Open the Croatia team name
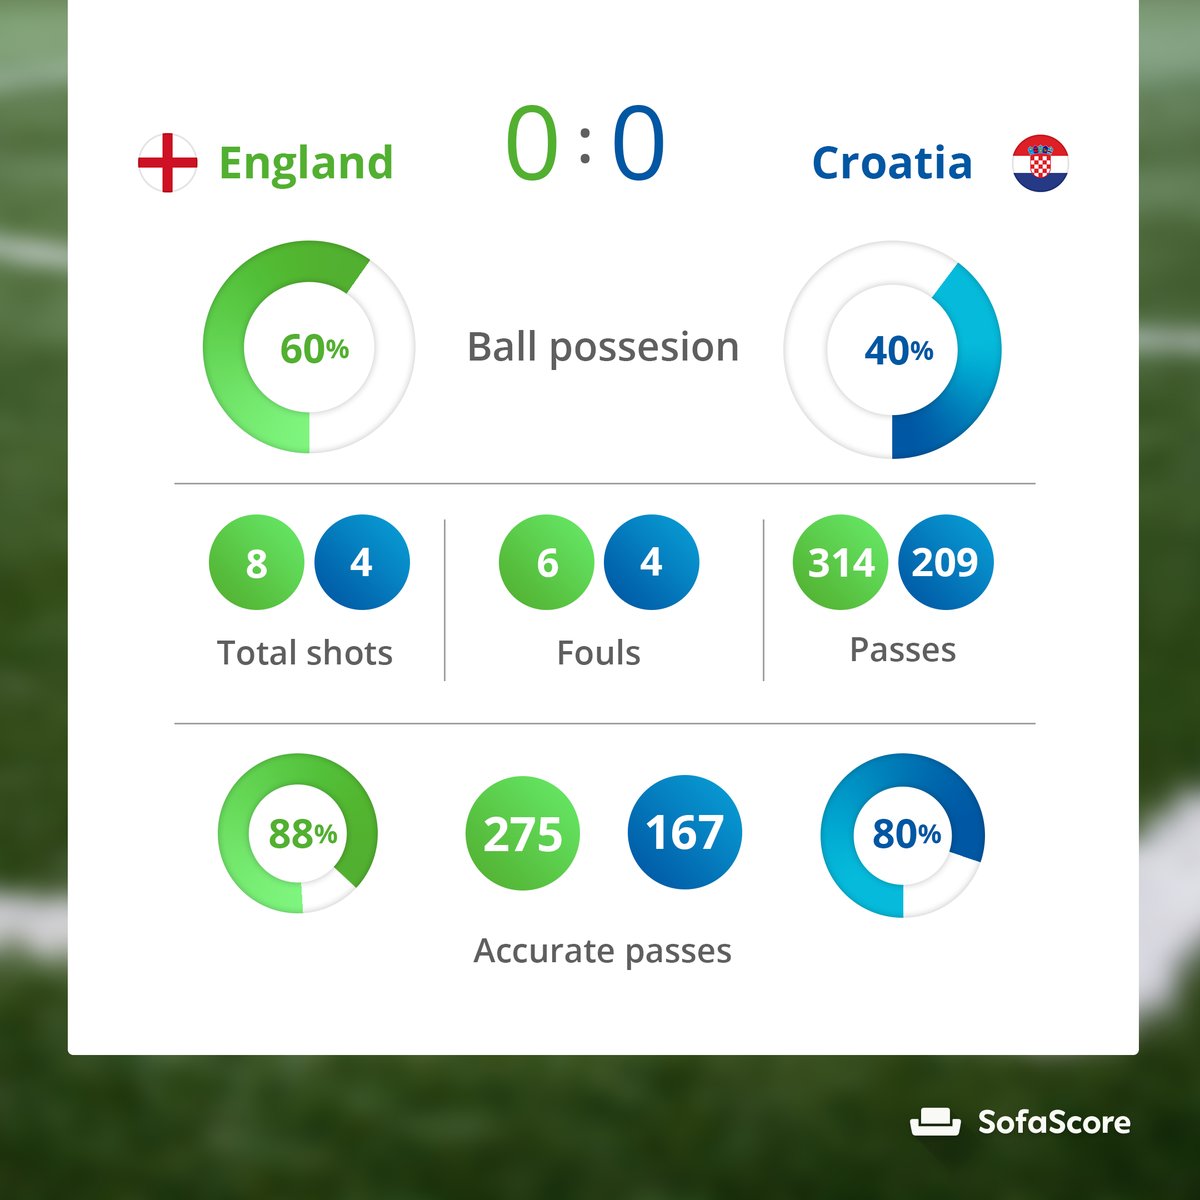 [892, 163]
